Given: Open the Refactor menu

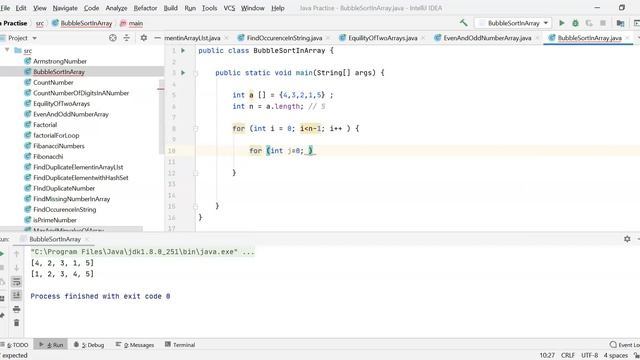Looking at the screenshot, I should pyautogui.click(x=145, y=8).
